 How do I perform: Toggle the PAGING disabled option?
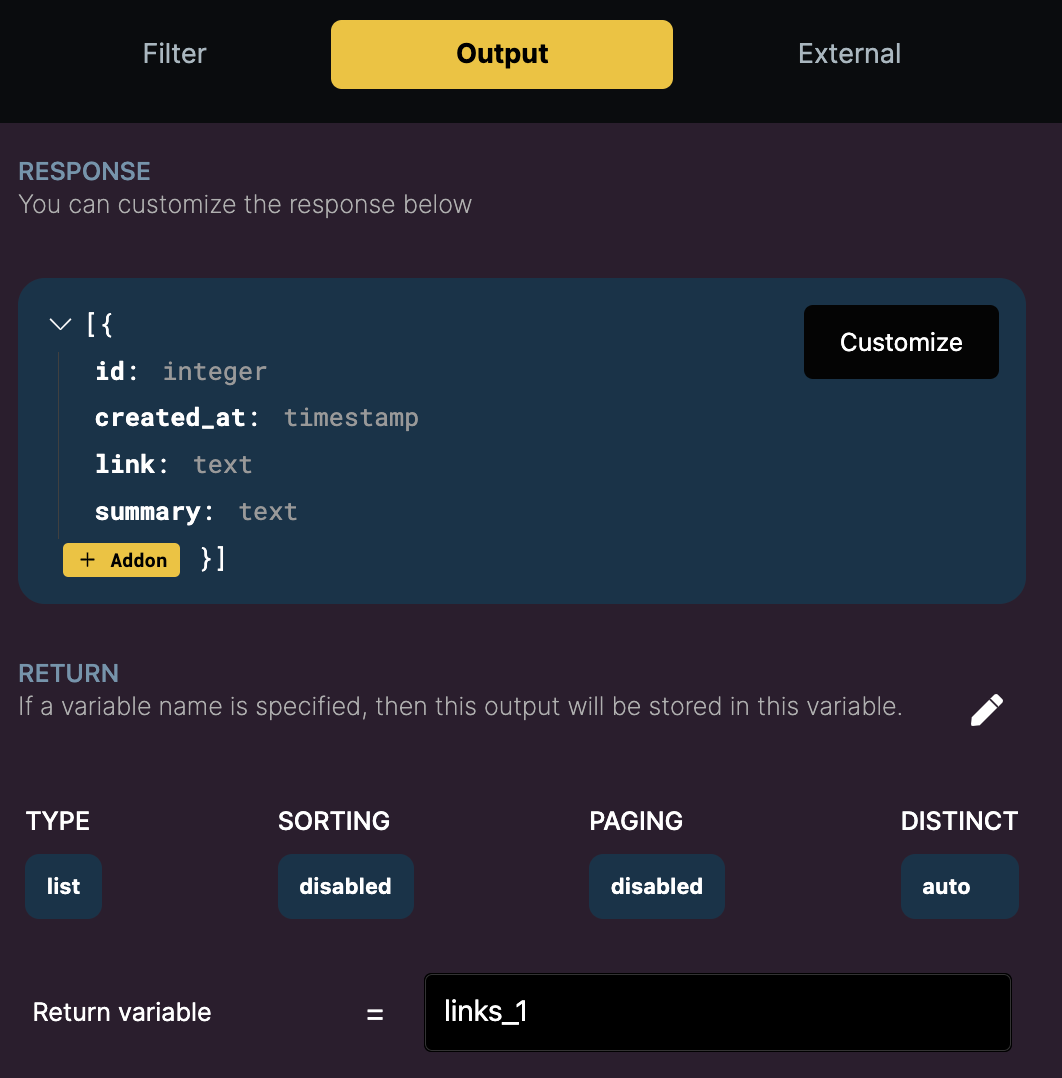tap(657, 886)
